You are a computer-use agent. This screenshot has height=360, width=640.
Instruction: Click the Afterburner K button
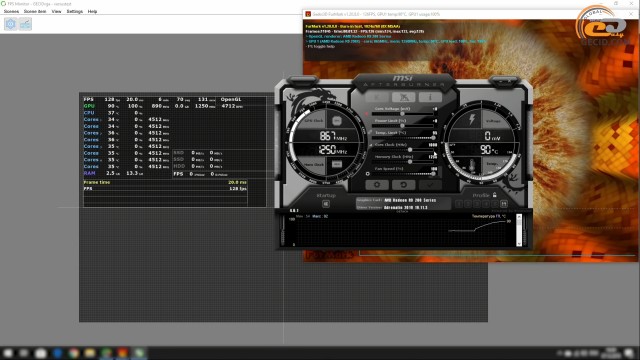coord(376,97)
